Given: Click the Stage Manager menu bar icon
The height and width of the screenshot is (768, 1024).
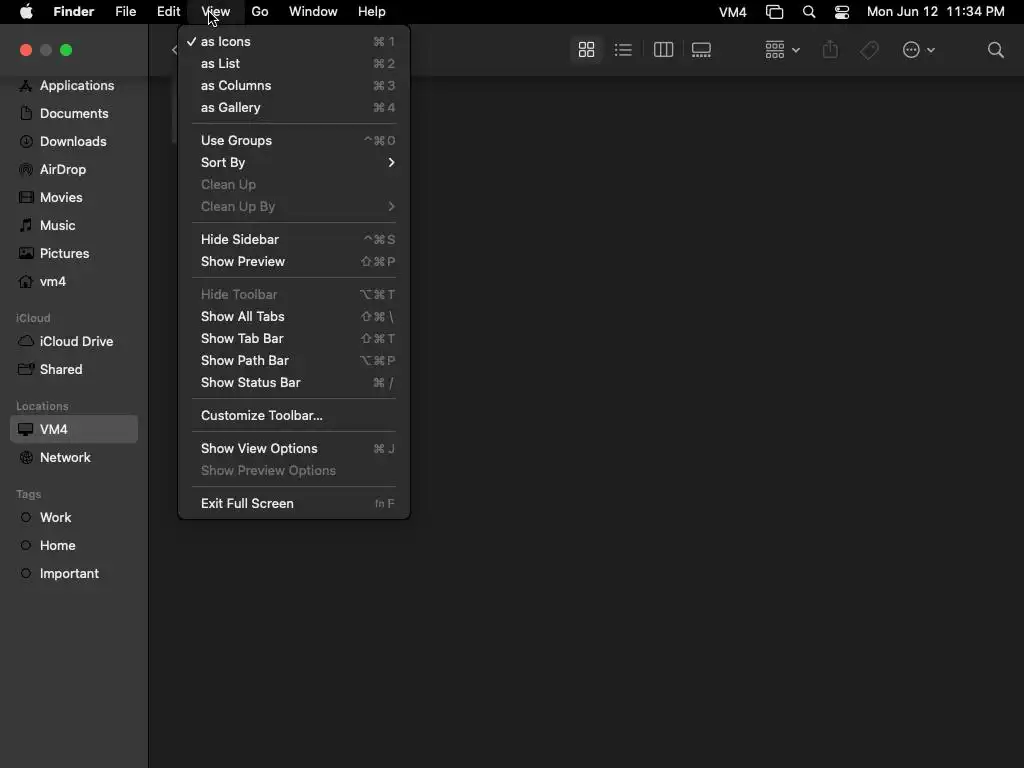Looking at the screenshot, I should pos(775,12).
